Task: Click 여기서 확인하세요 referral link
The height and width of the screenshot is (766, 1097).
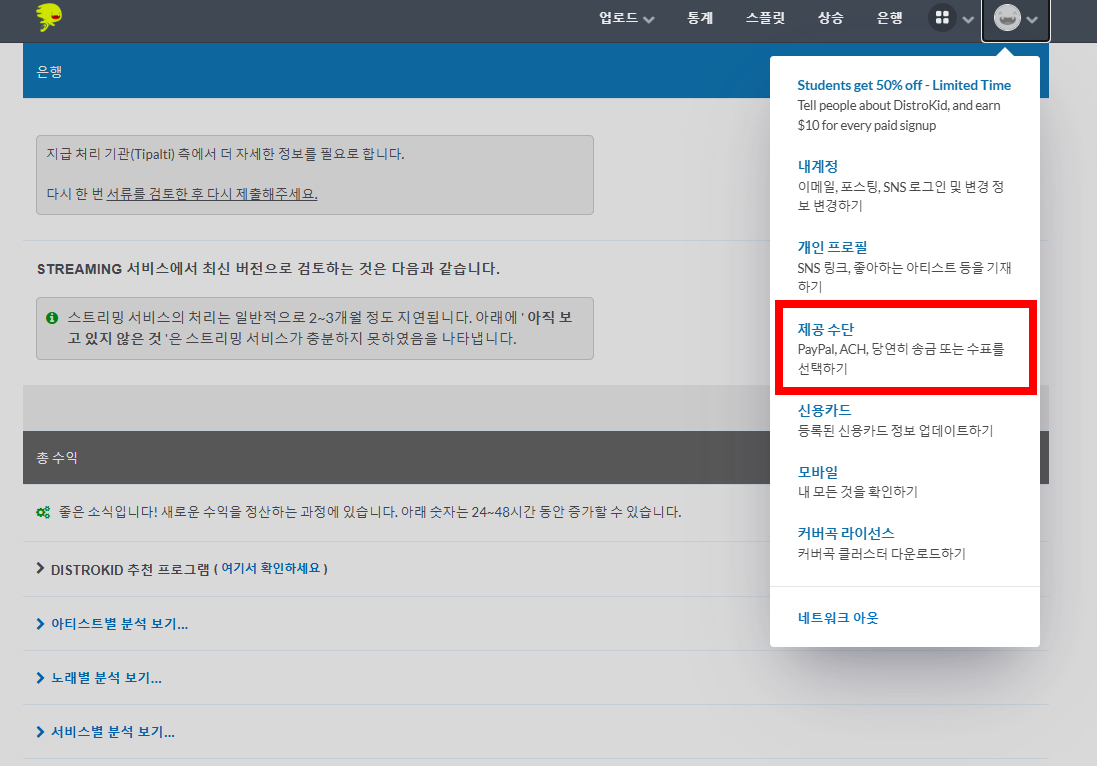Action: click(x=271, y=568)
